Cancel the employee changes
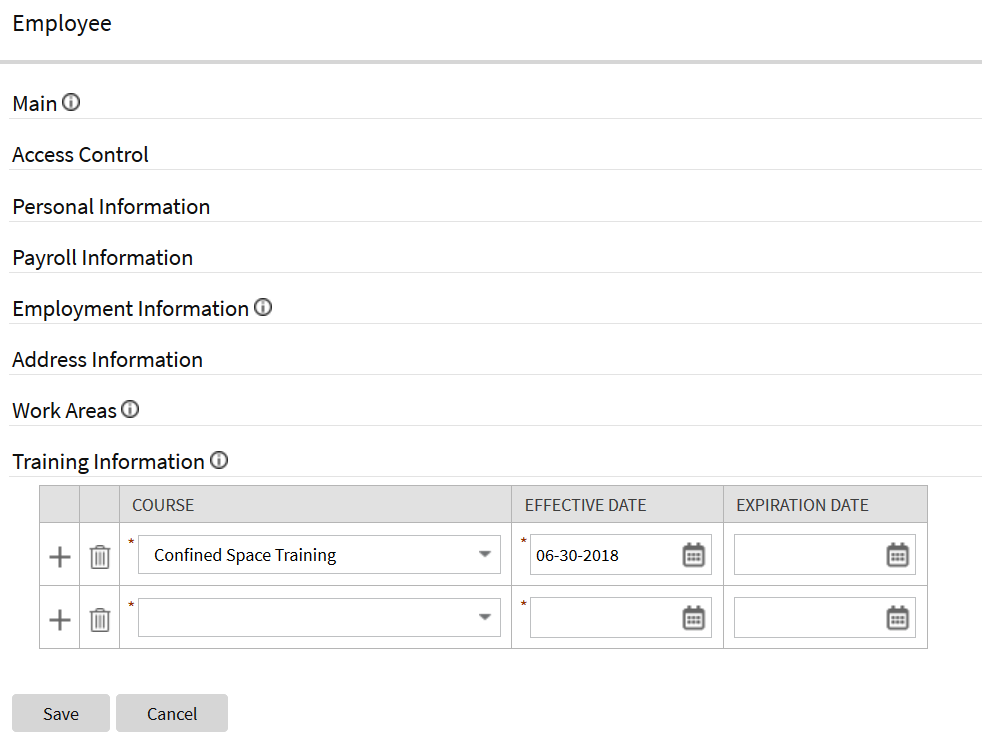Screen dimensions: 982x754 click(x=171, y=713)
